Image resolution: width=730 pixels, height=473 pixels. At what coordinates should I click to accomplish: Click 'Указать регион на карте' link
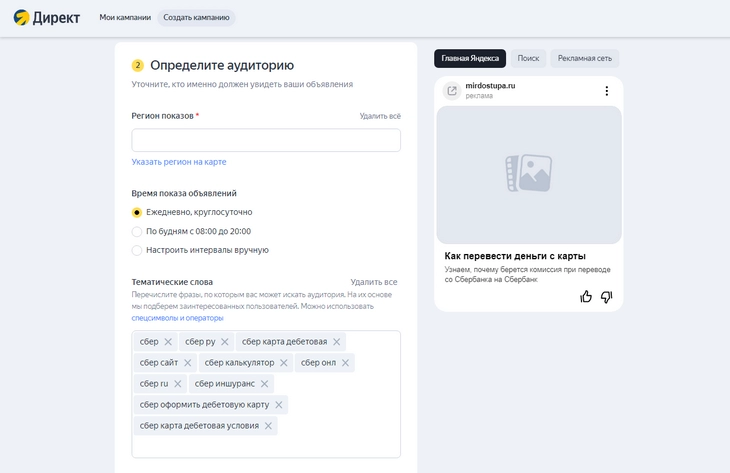[x=179, y=162]
